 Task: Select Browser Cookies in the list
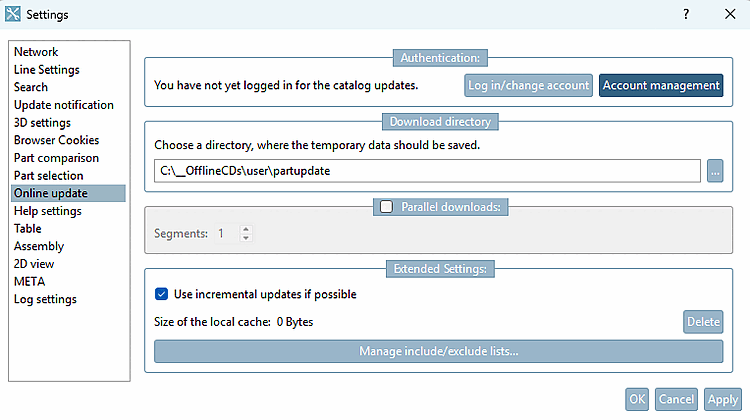point(57,140)
